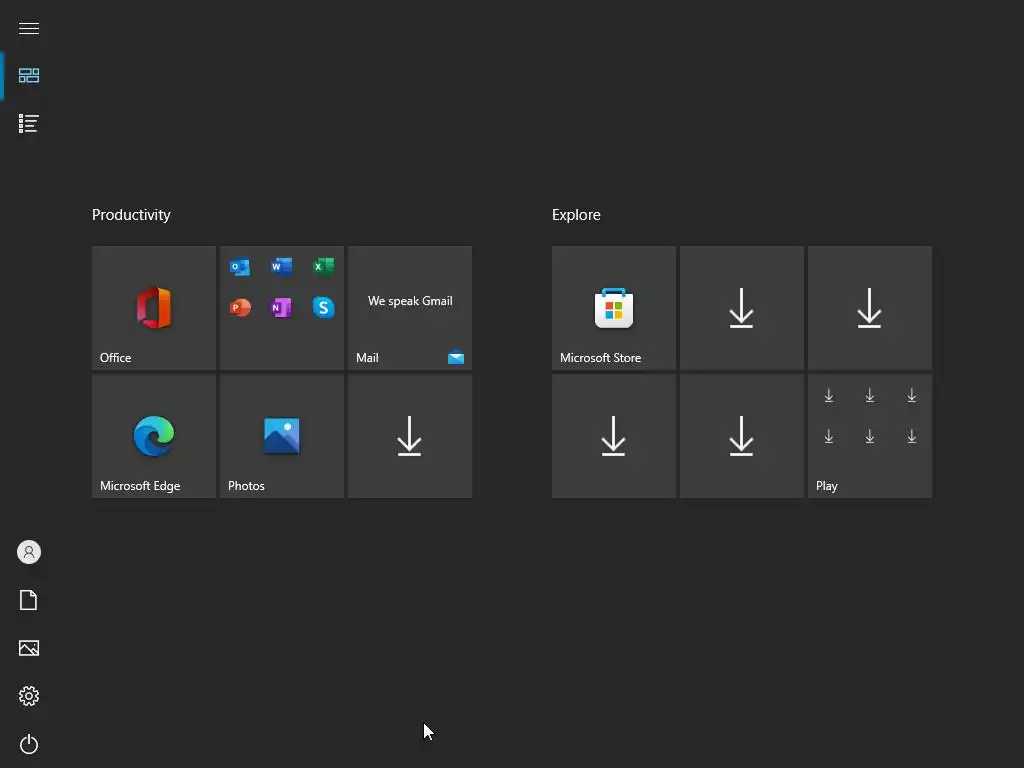Open Word from the Office apps tile

(x=281, y=266)
